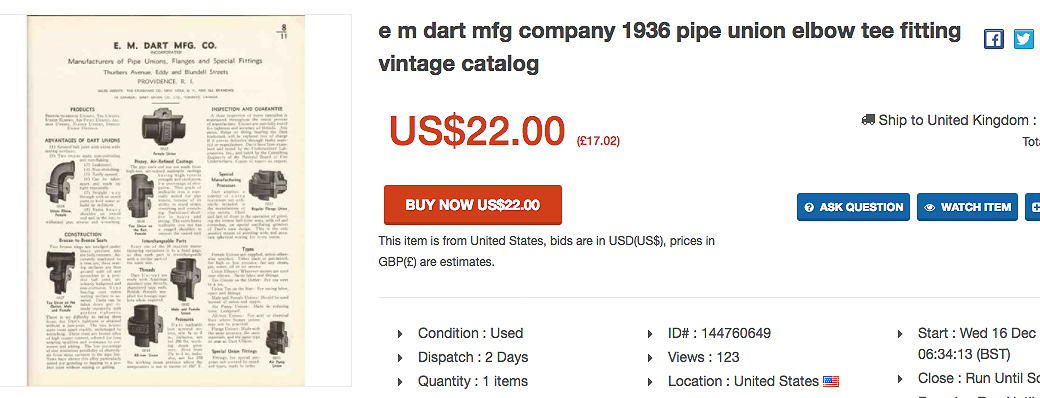Click the arrow bullet beside Start date
The width and height of the screenshot is (1040, 398).
click(900, 334)
